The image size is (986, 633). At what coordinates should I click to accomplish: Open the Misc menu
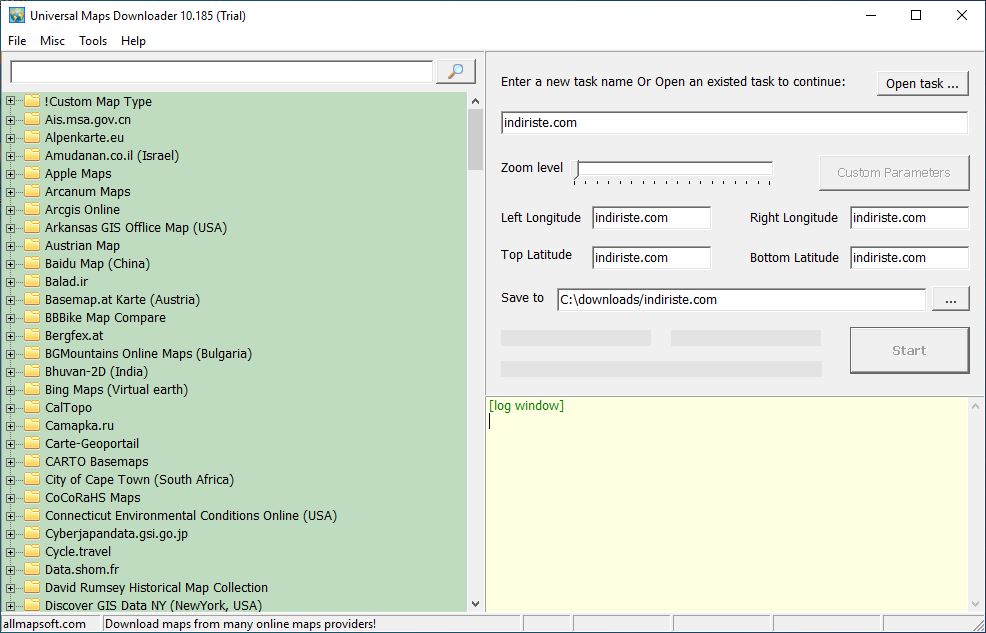click(x=52, y=41)
